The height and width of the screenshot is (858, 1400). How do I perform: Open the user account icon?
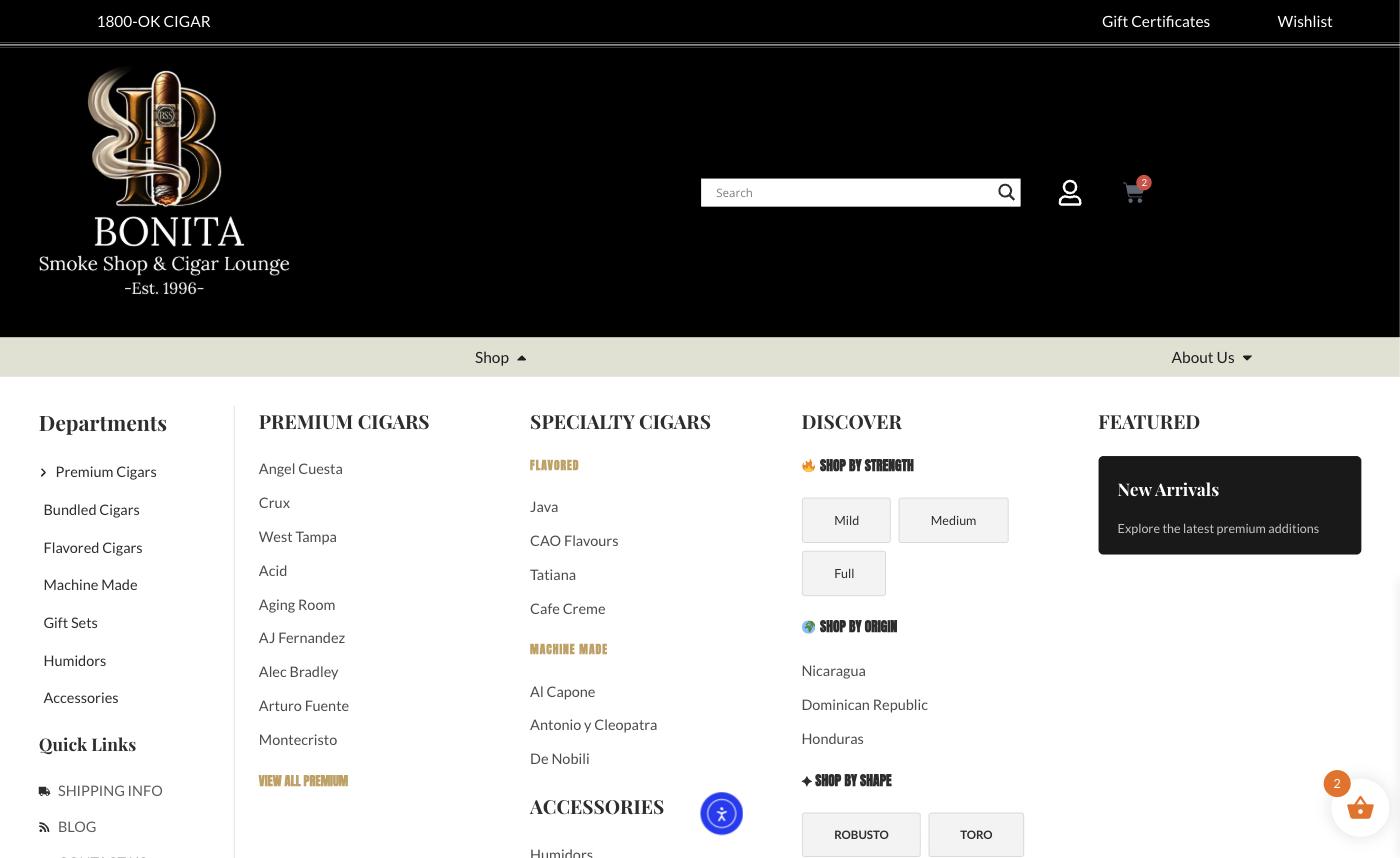(1070, 193)
